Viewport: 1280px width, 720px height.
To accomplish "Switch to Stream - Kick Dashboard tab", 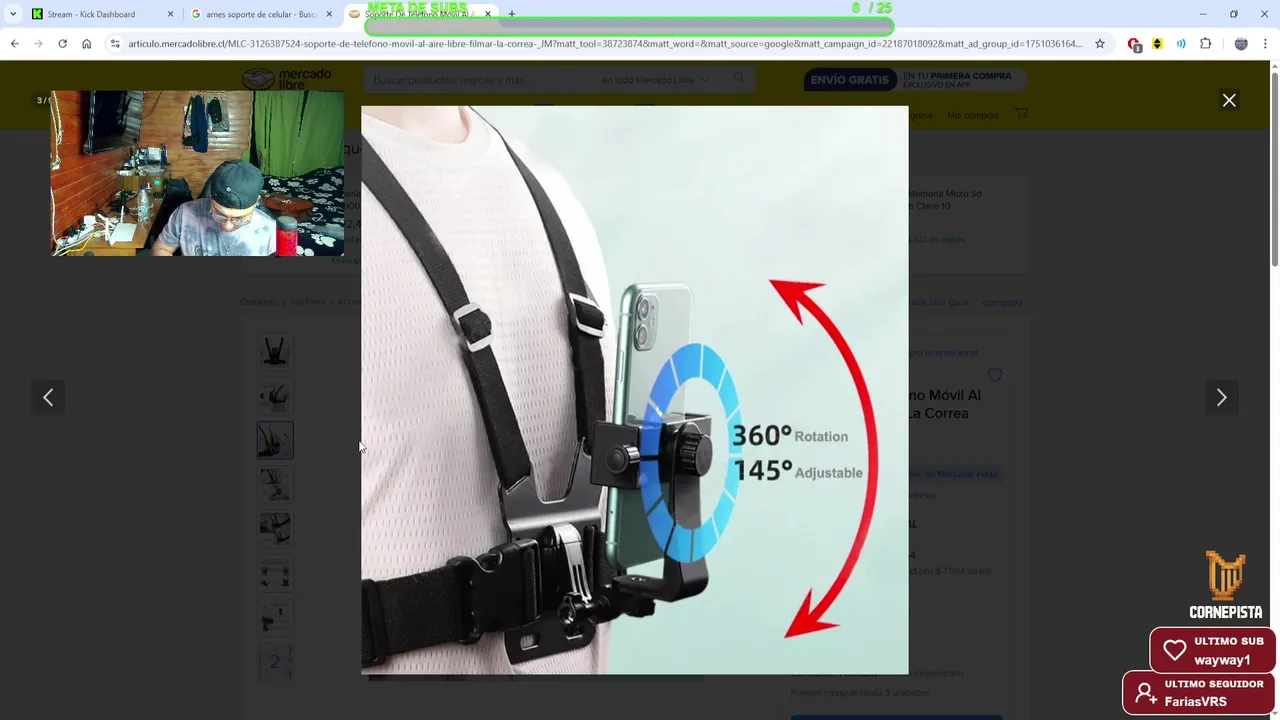I will tap(90, 14).
